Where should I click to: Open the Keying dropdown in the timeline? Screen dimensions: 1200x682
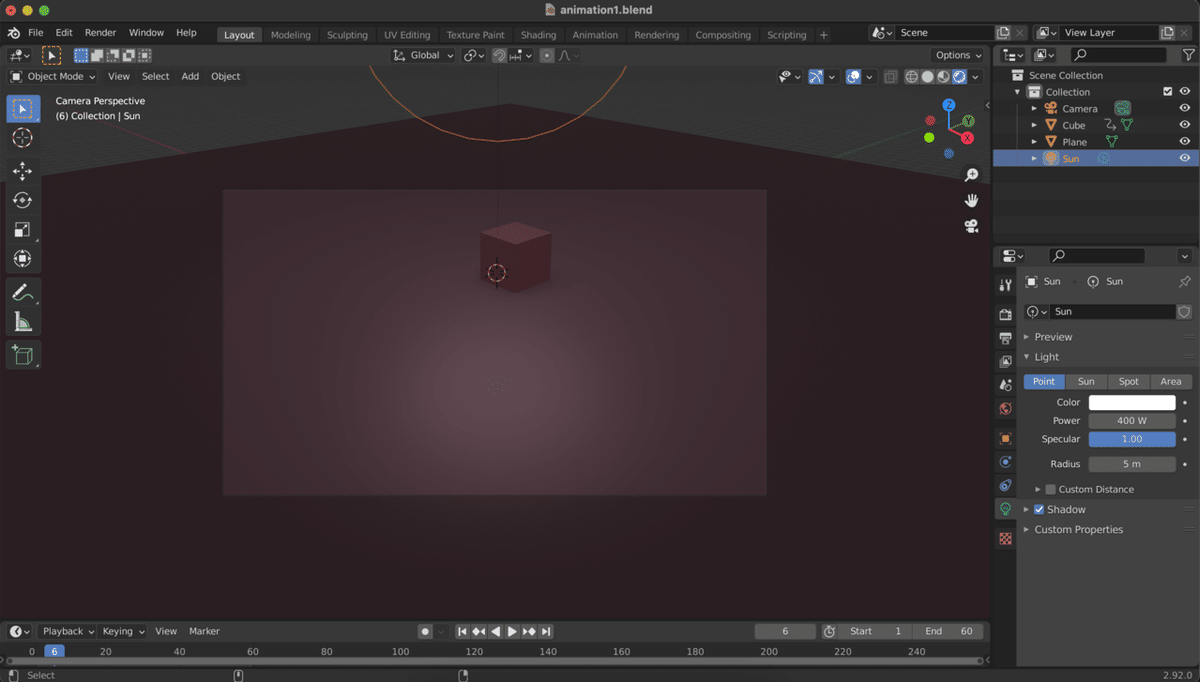click(123, 631)
